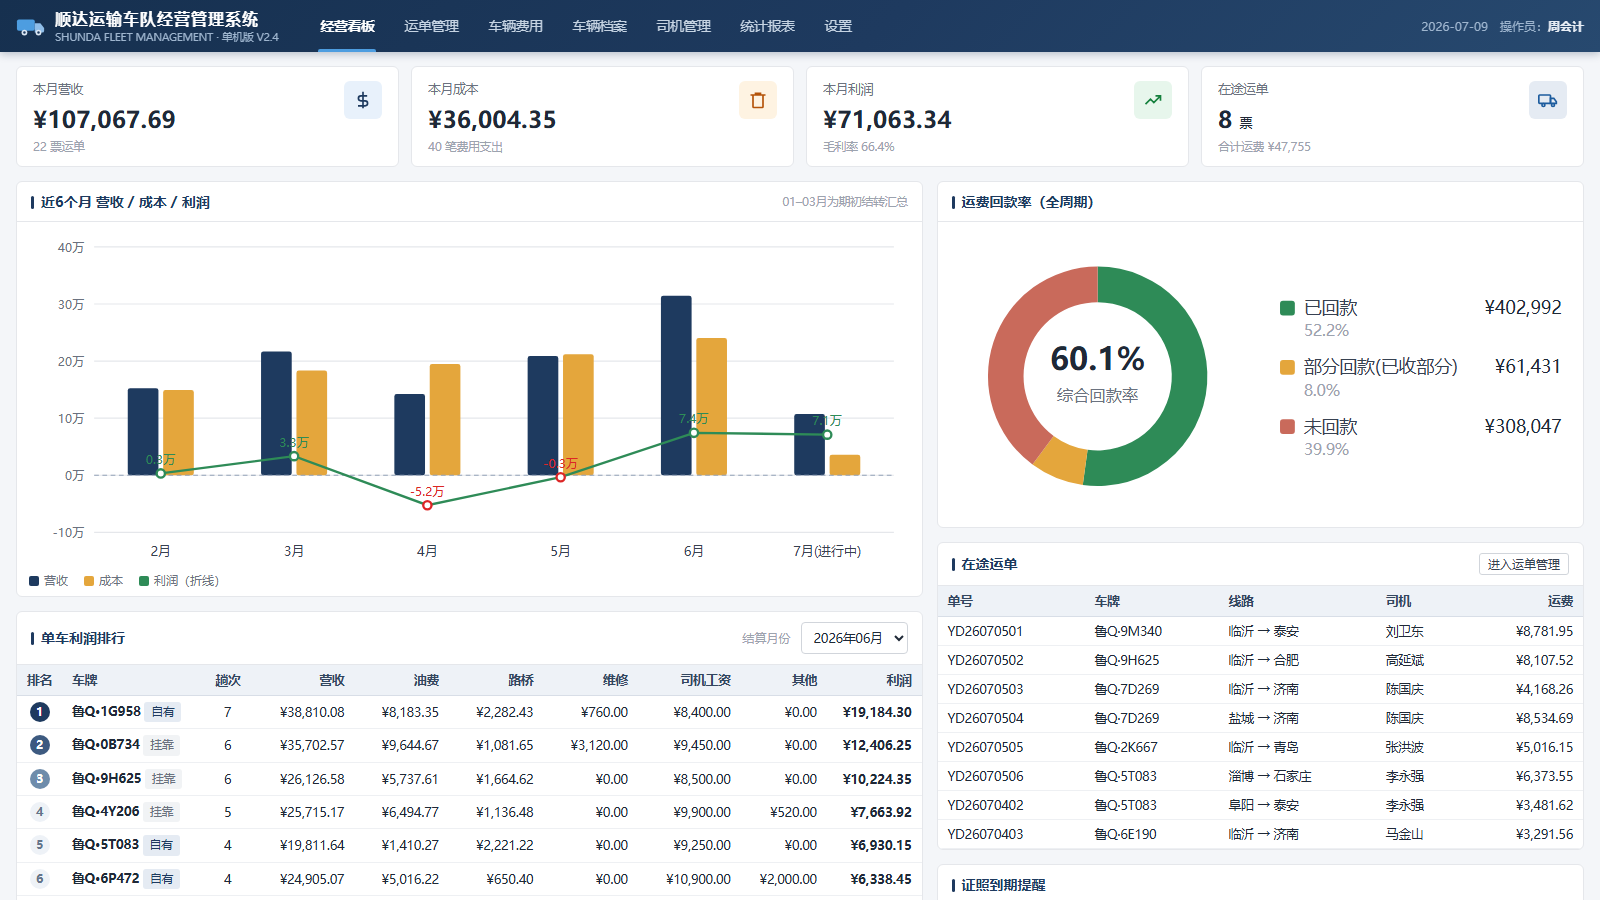
Task: Click waybill YD26070501 in 在途运单 list
Action: (x=985, y=631)
